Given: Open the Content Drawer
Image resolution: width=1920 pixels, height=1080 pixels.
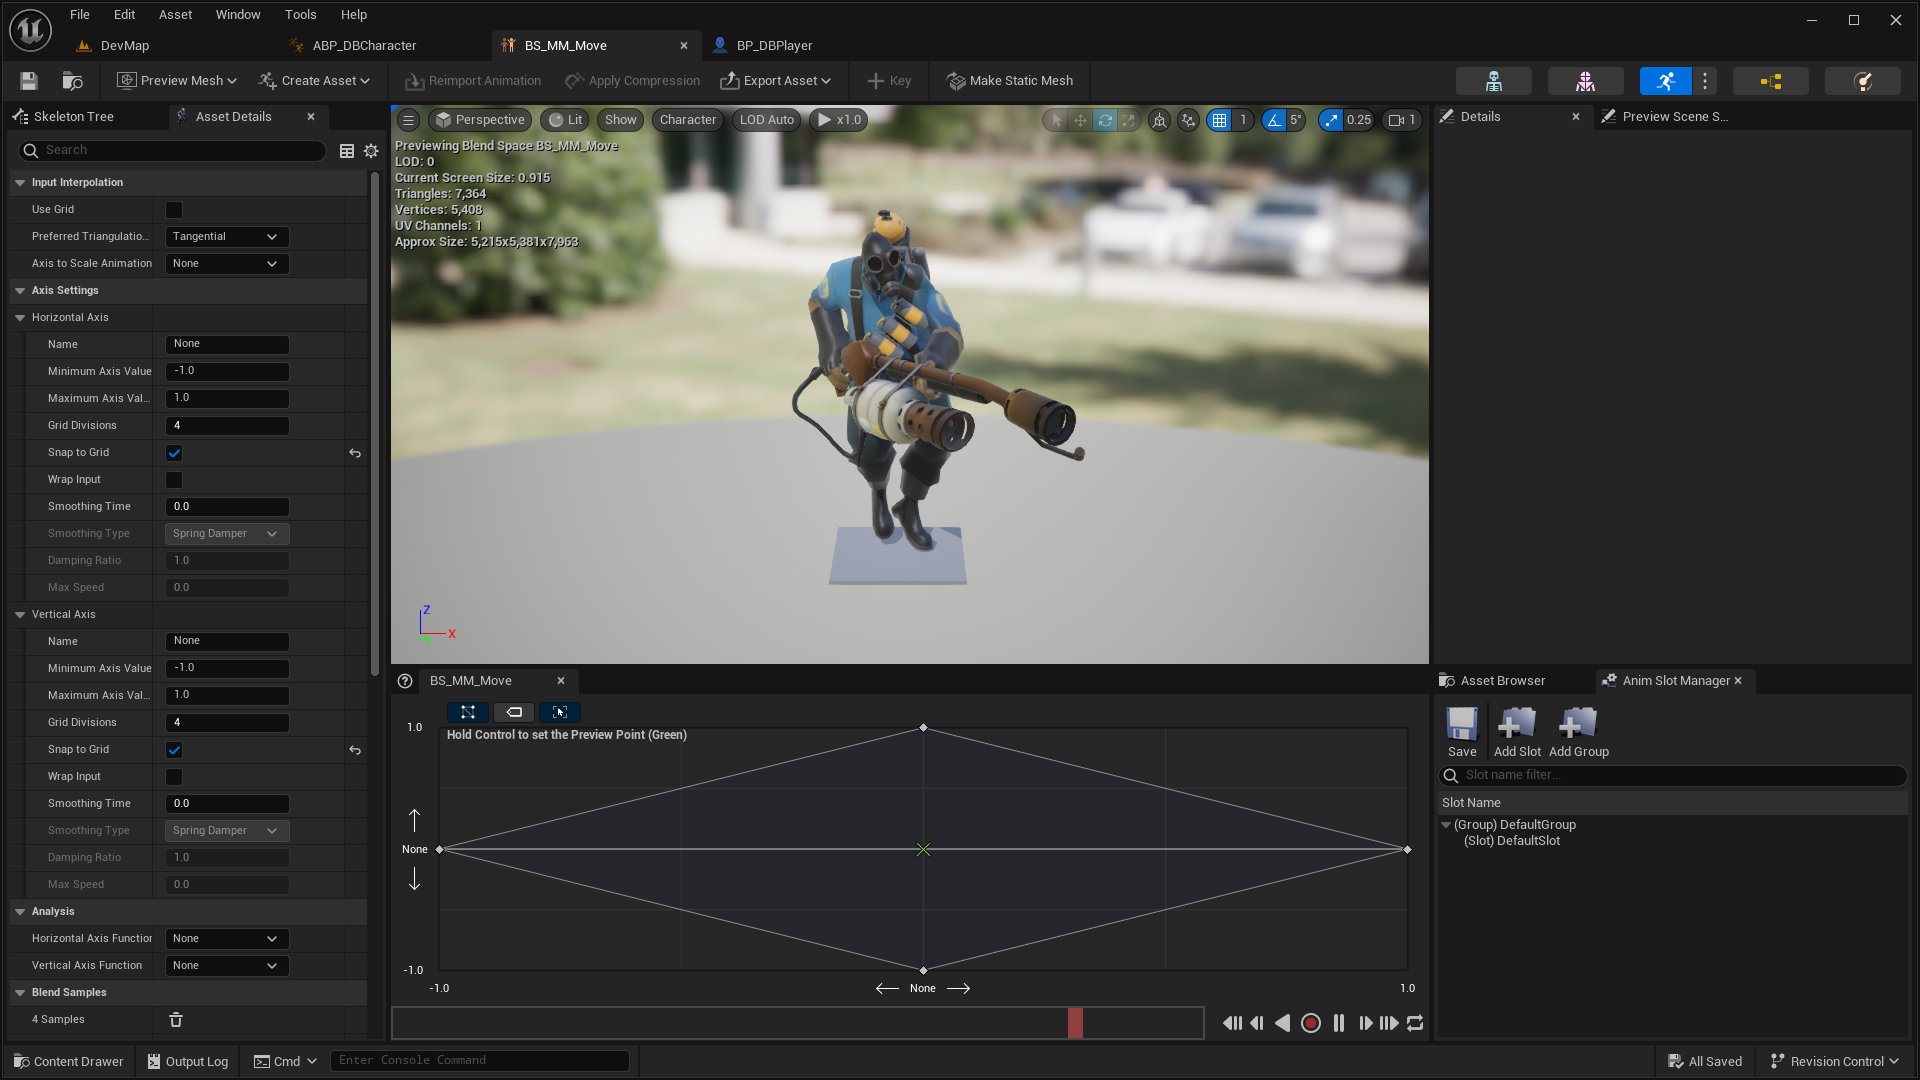Looking at the screenshot, I should [69, 1062].
